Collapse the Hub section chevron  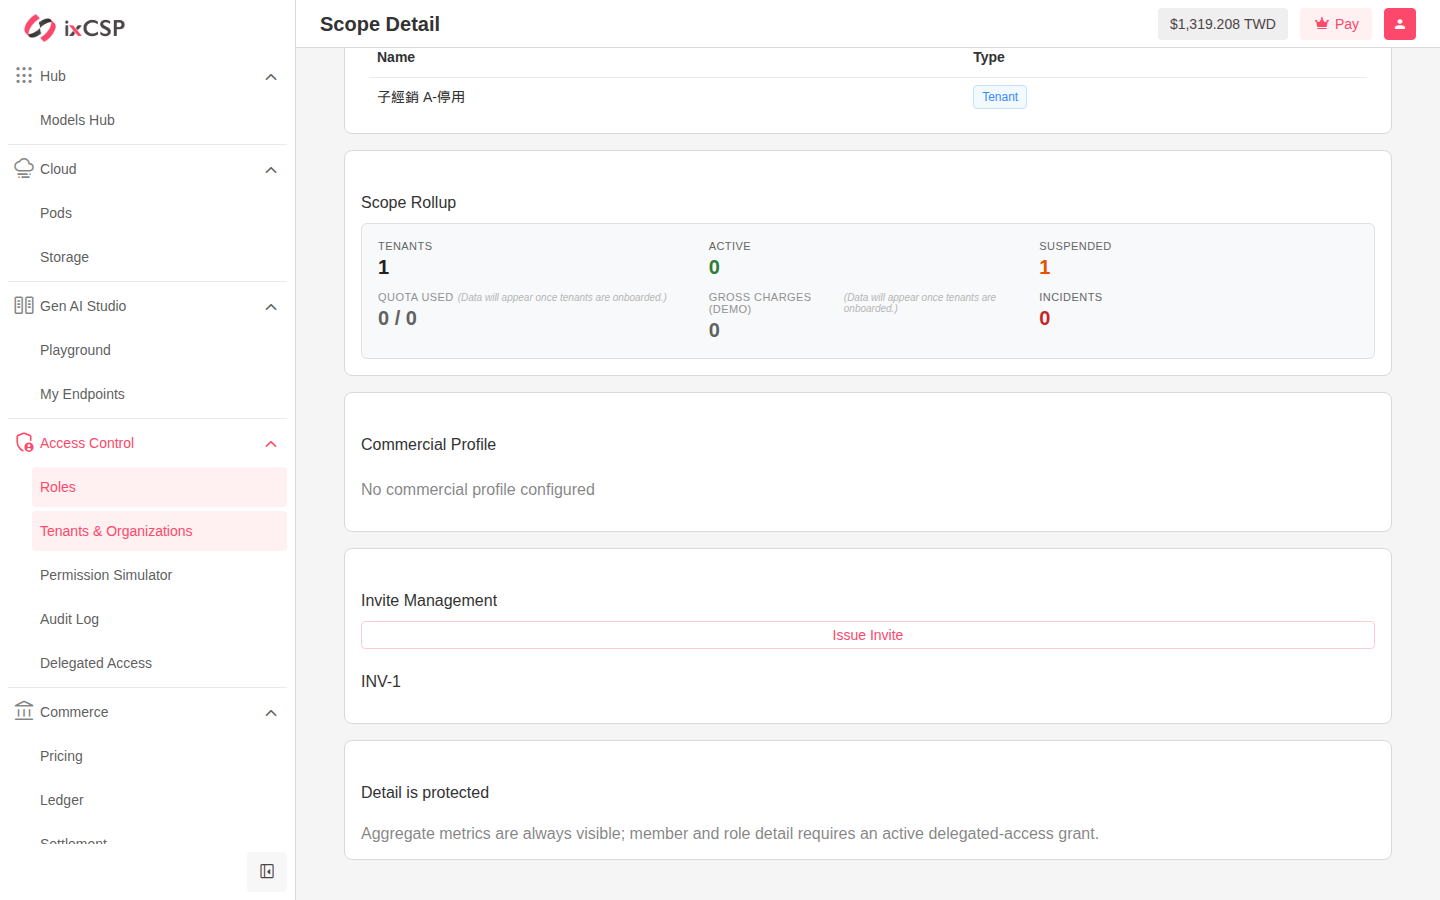[271, 77]
